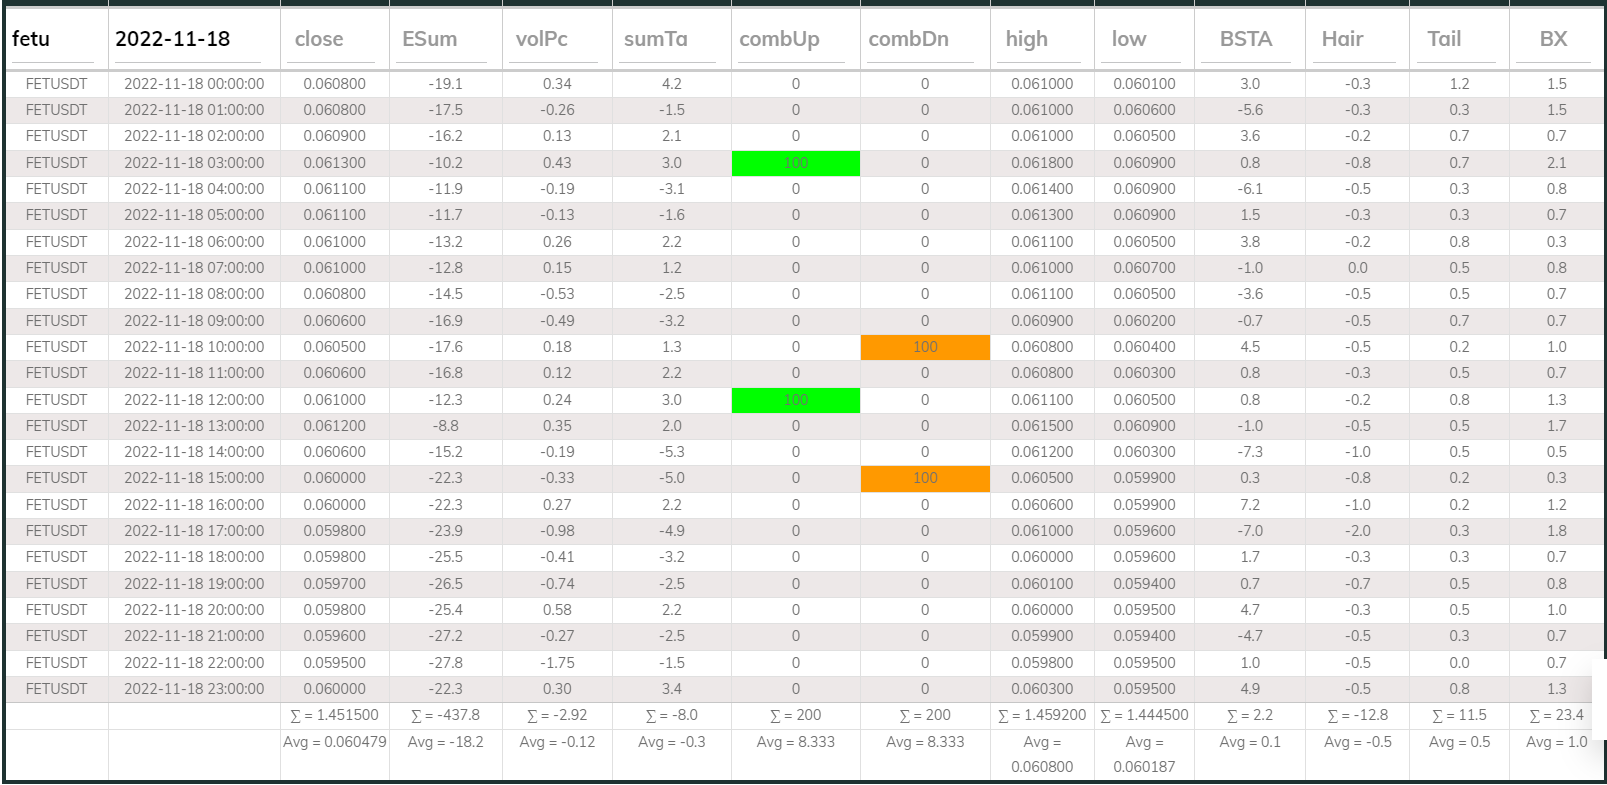The height and width of the screenshot is (785, 1607).
Task: Focus the 'Hair' filter field
Action: tap(1354, 39)
